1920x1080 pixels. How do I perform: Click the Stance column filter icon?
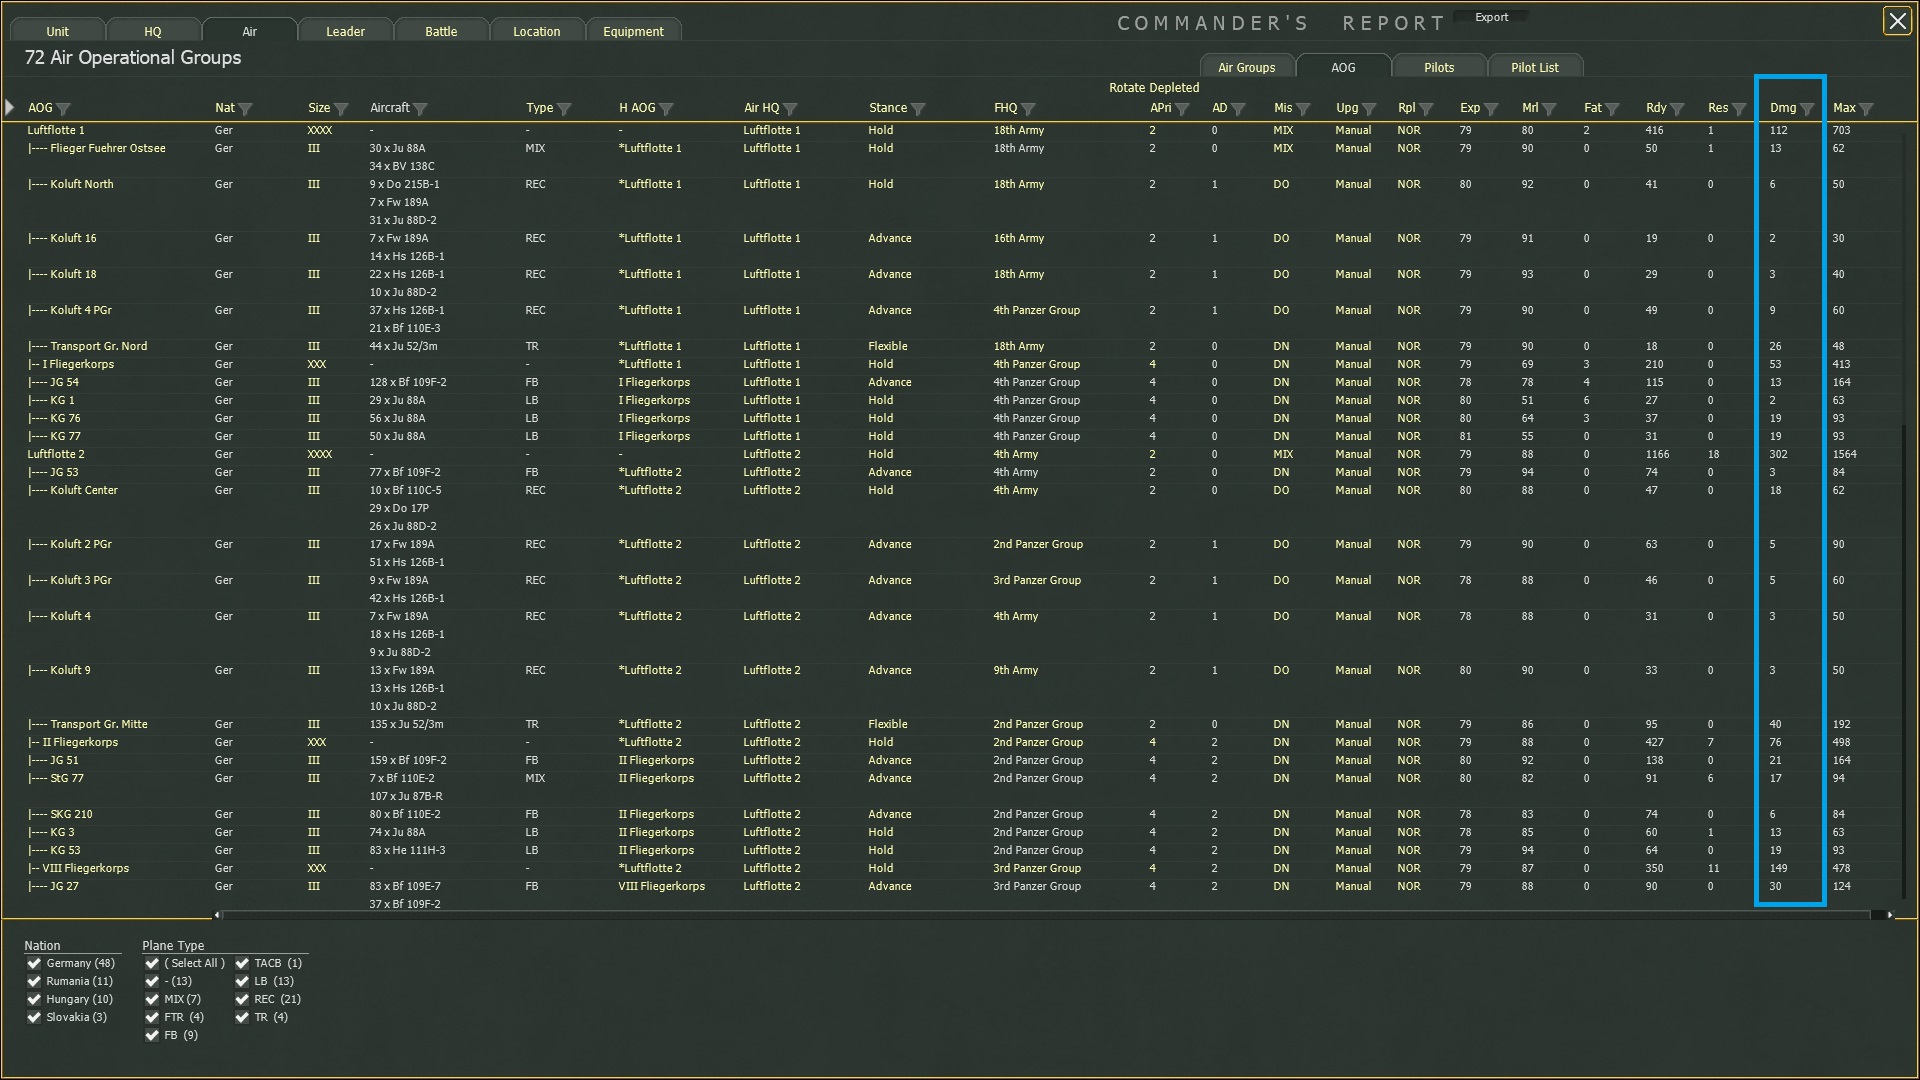919,109
